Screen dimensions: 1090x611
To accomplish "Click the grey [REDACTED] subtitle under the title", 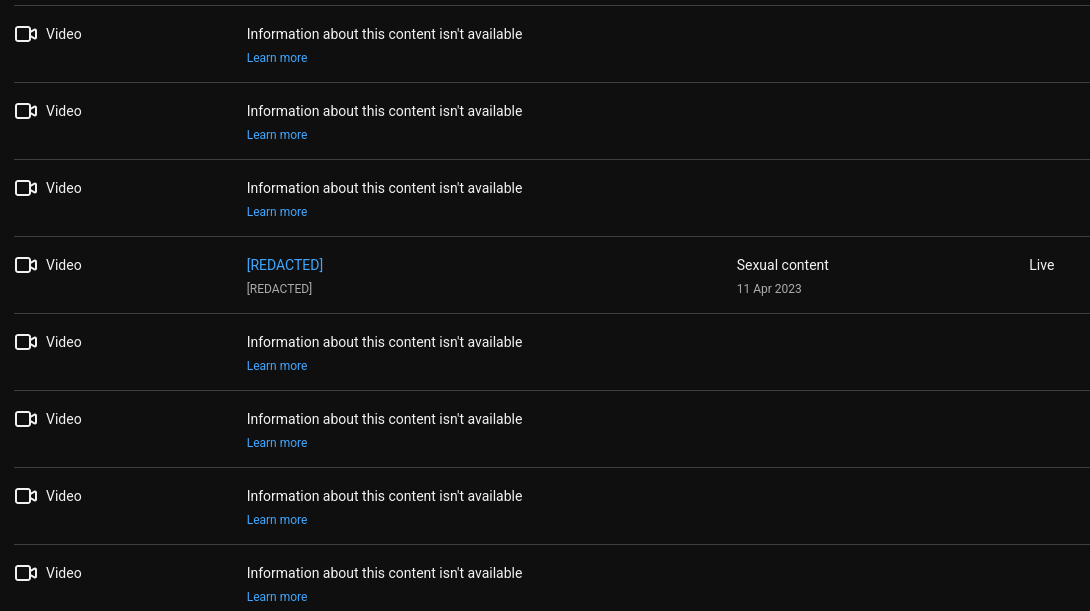I will pyautogui.click(x=279, y=289).
